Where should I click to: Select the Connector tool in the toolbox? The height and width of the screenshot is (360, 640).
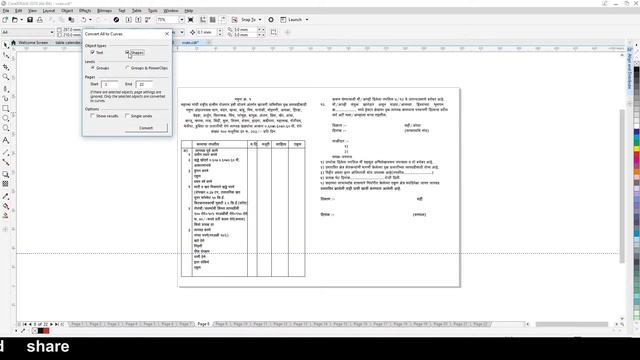(x=6, y=162)
